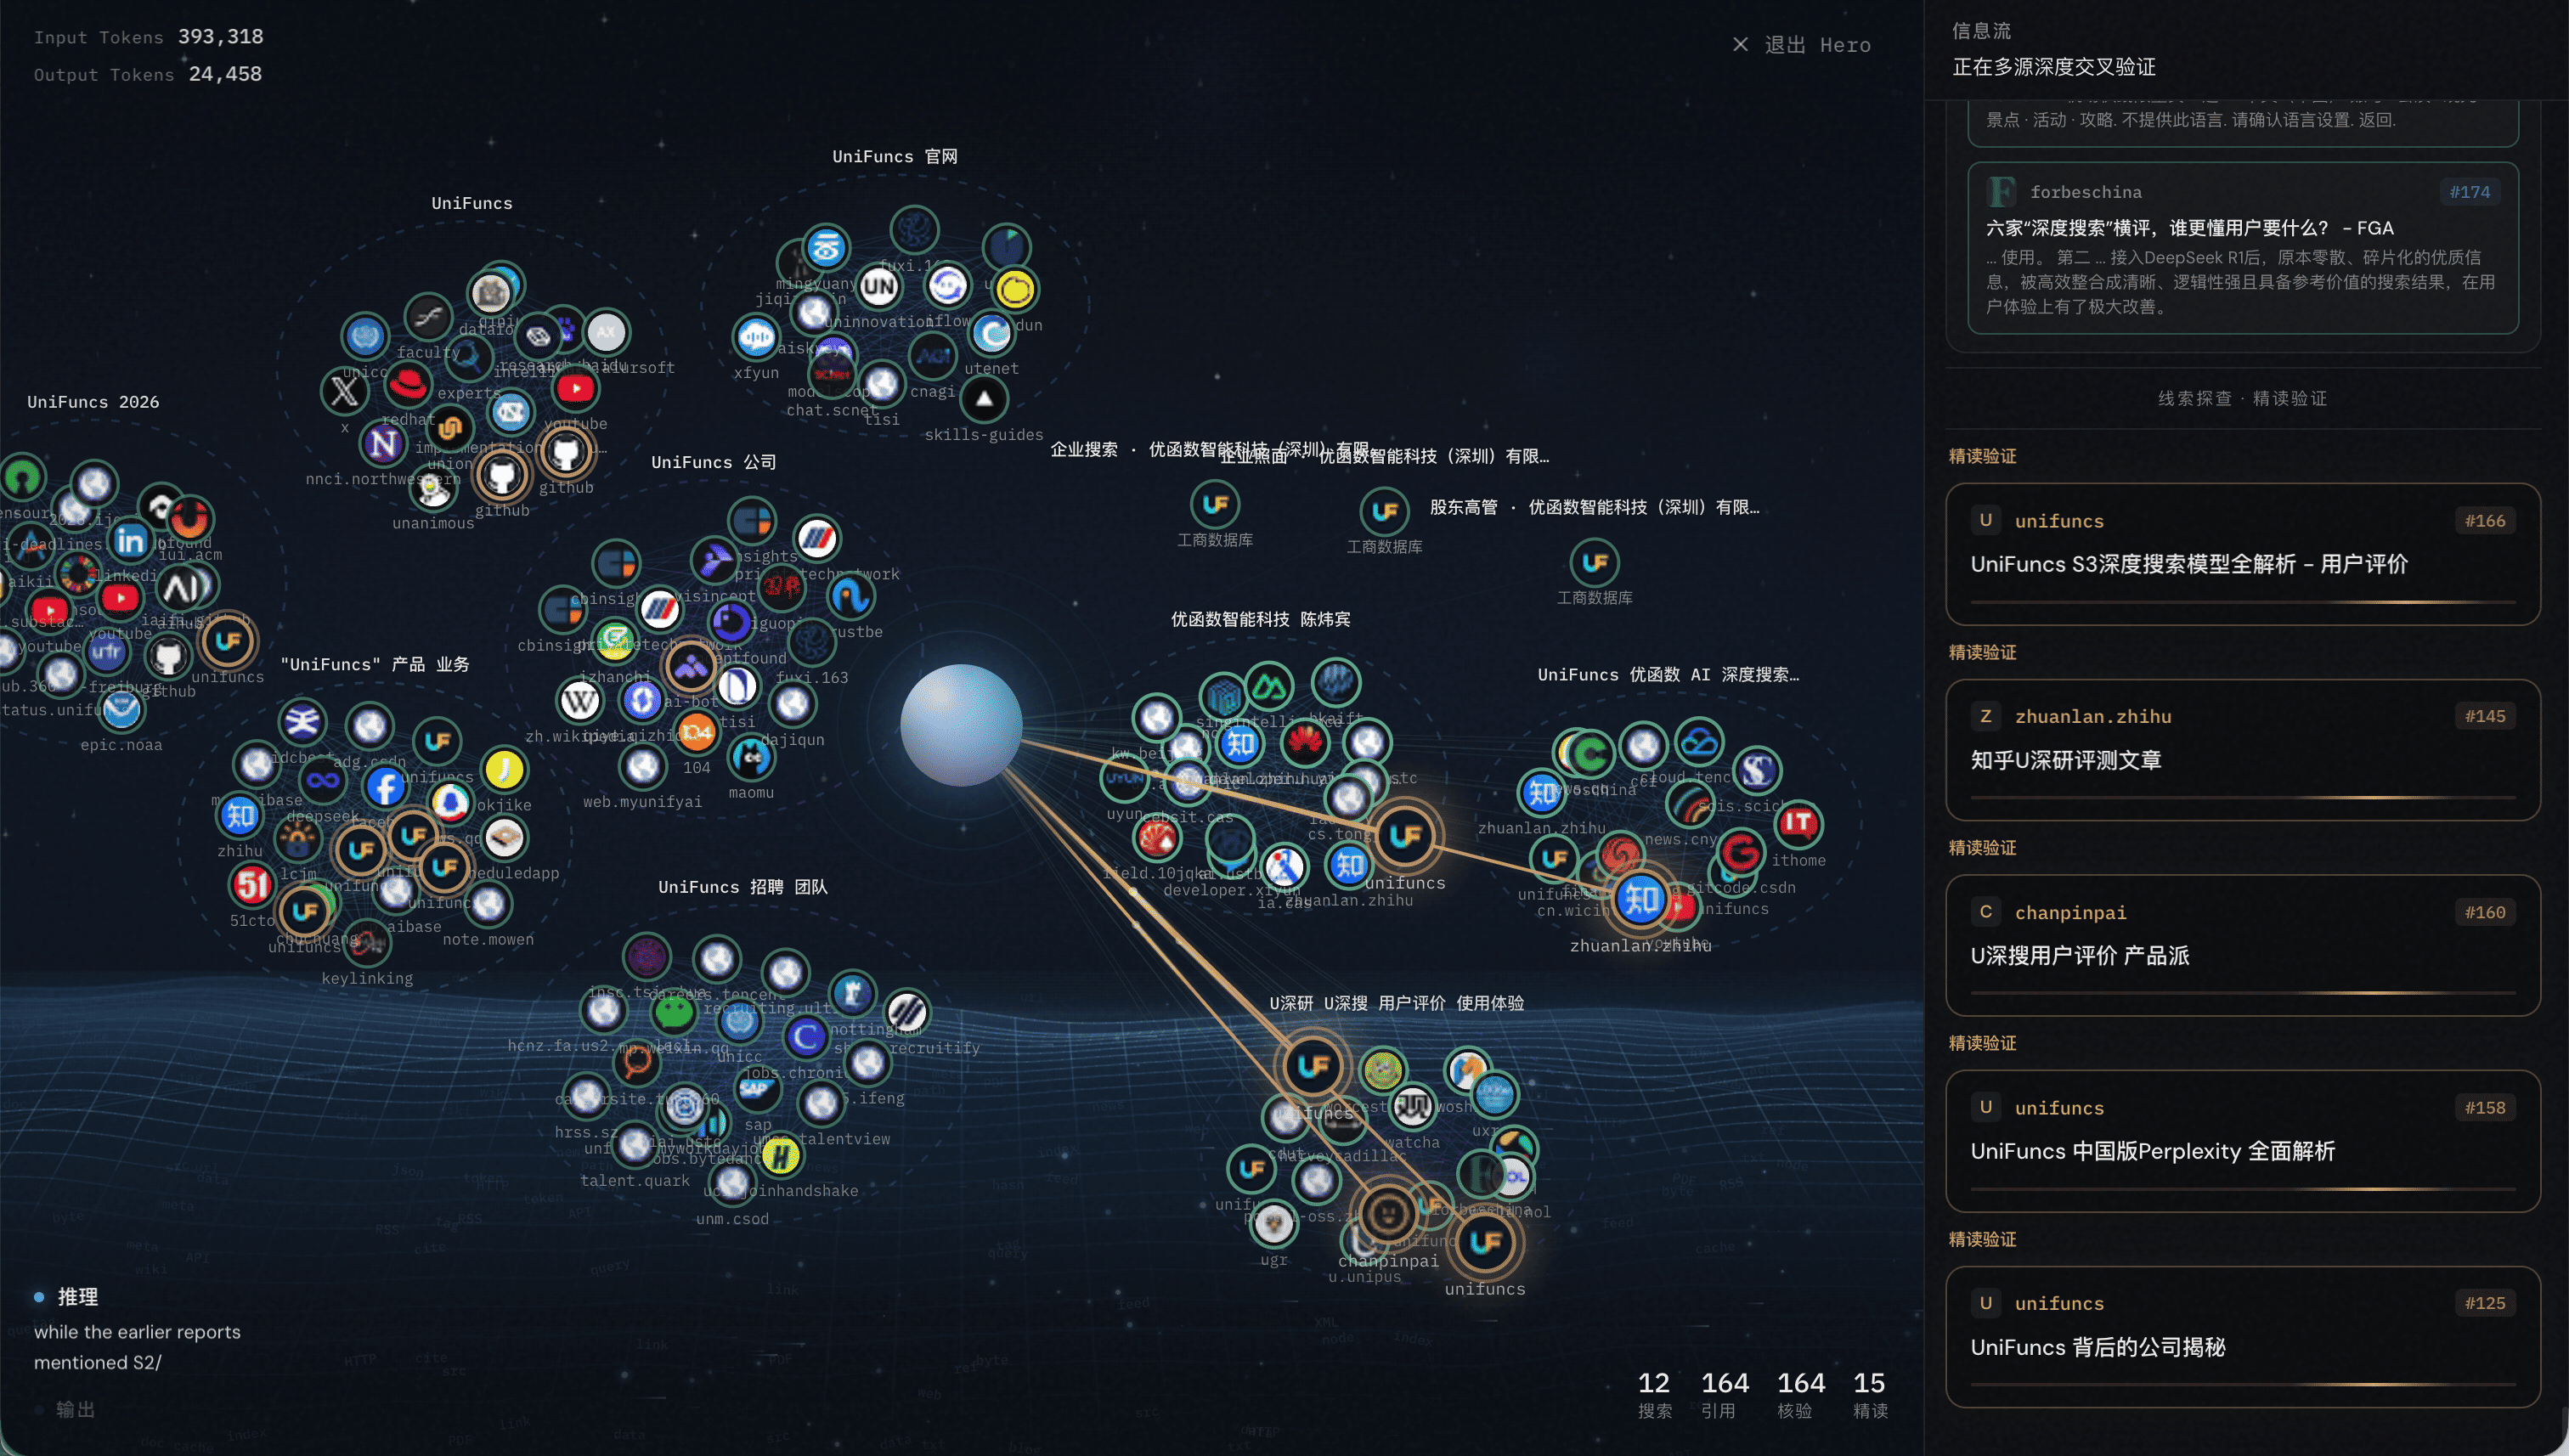The height and width of the screenshot is (1456, 2569).
Task: Select the chanpinpai source node
Action: tap(1387, 1215)
